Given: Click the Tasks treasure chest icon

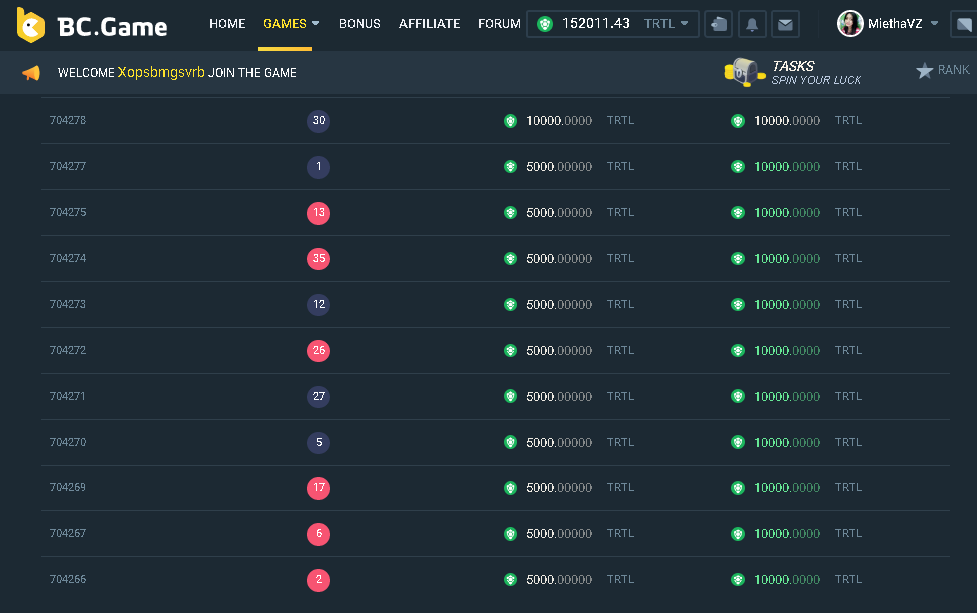Looking at the screenshot, I should (742, 72).
